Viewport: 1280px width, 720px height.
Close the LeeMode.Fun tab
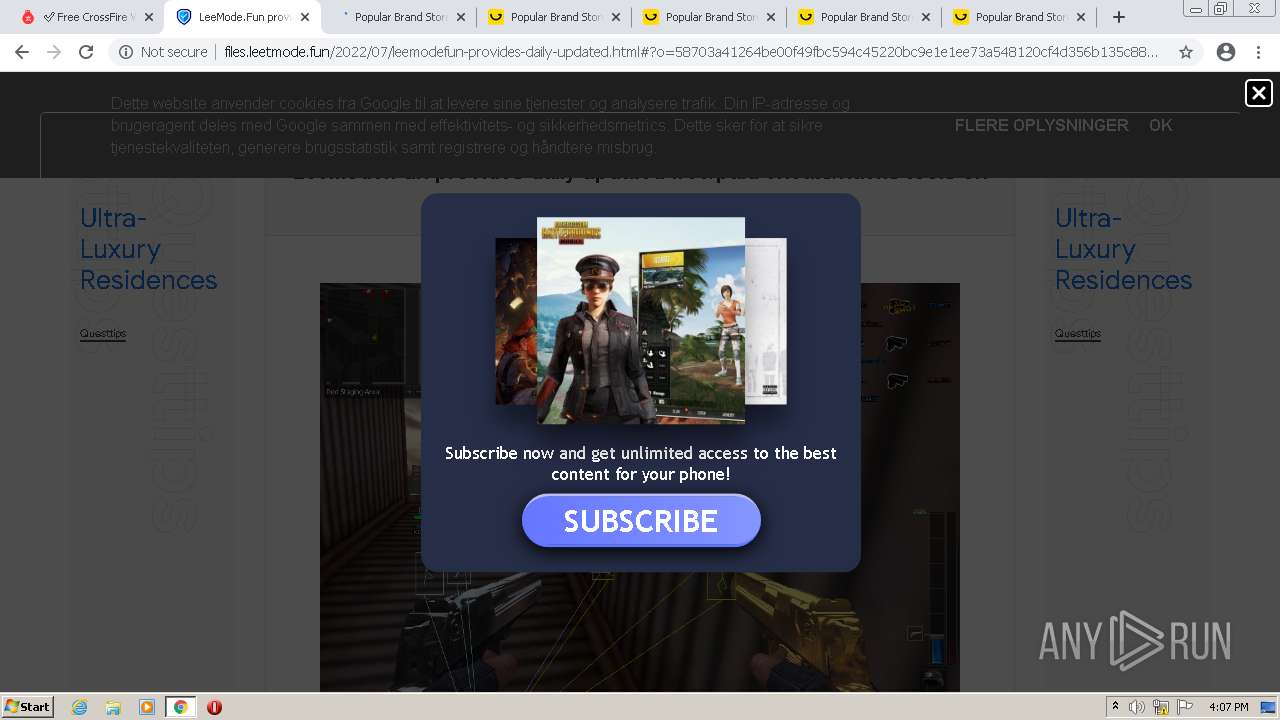(x=305, y=17)
